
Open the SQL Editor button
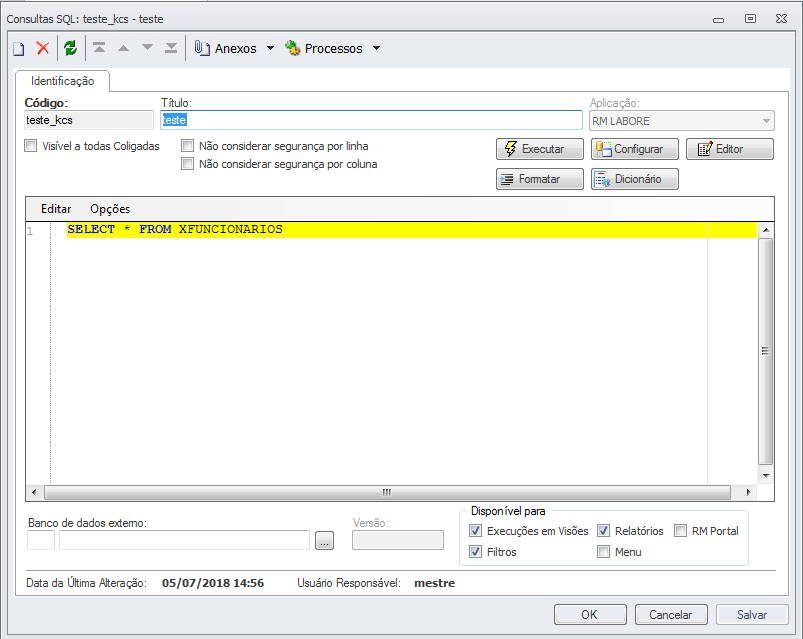[730, 149]
